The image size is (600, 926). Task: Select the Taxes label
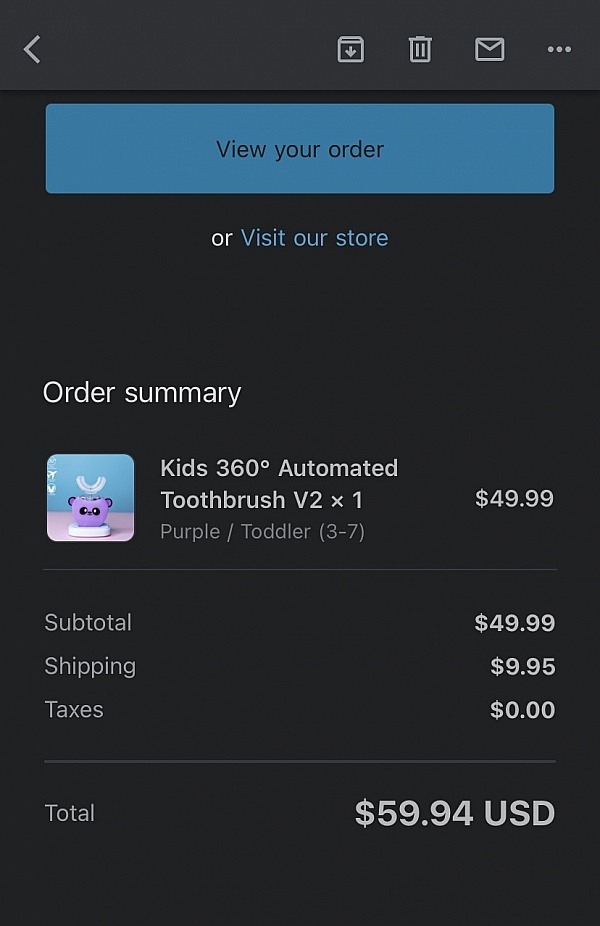click(74, 709)
